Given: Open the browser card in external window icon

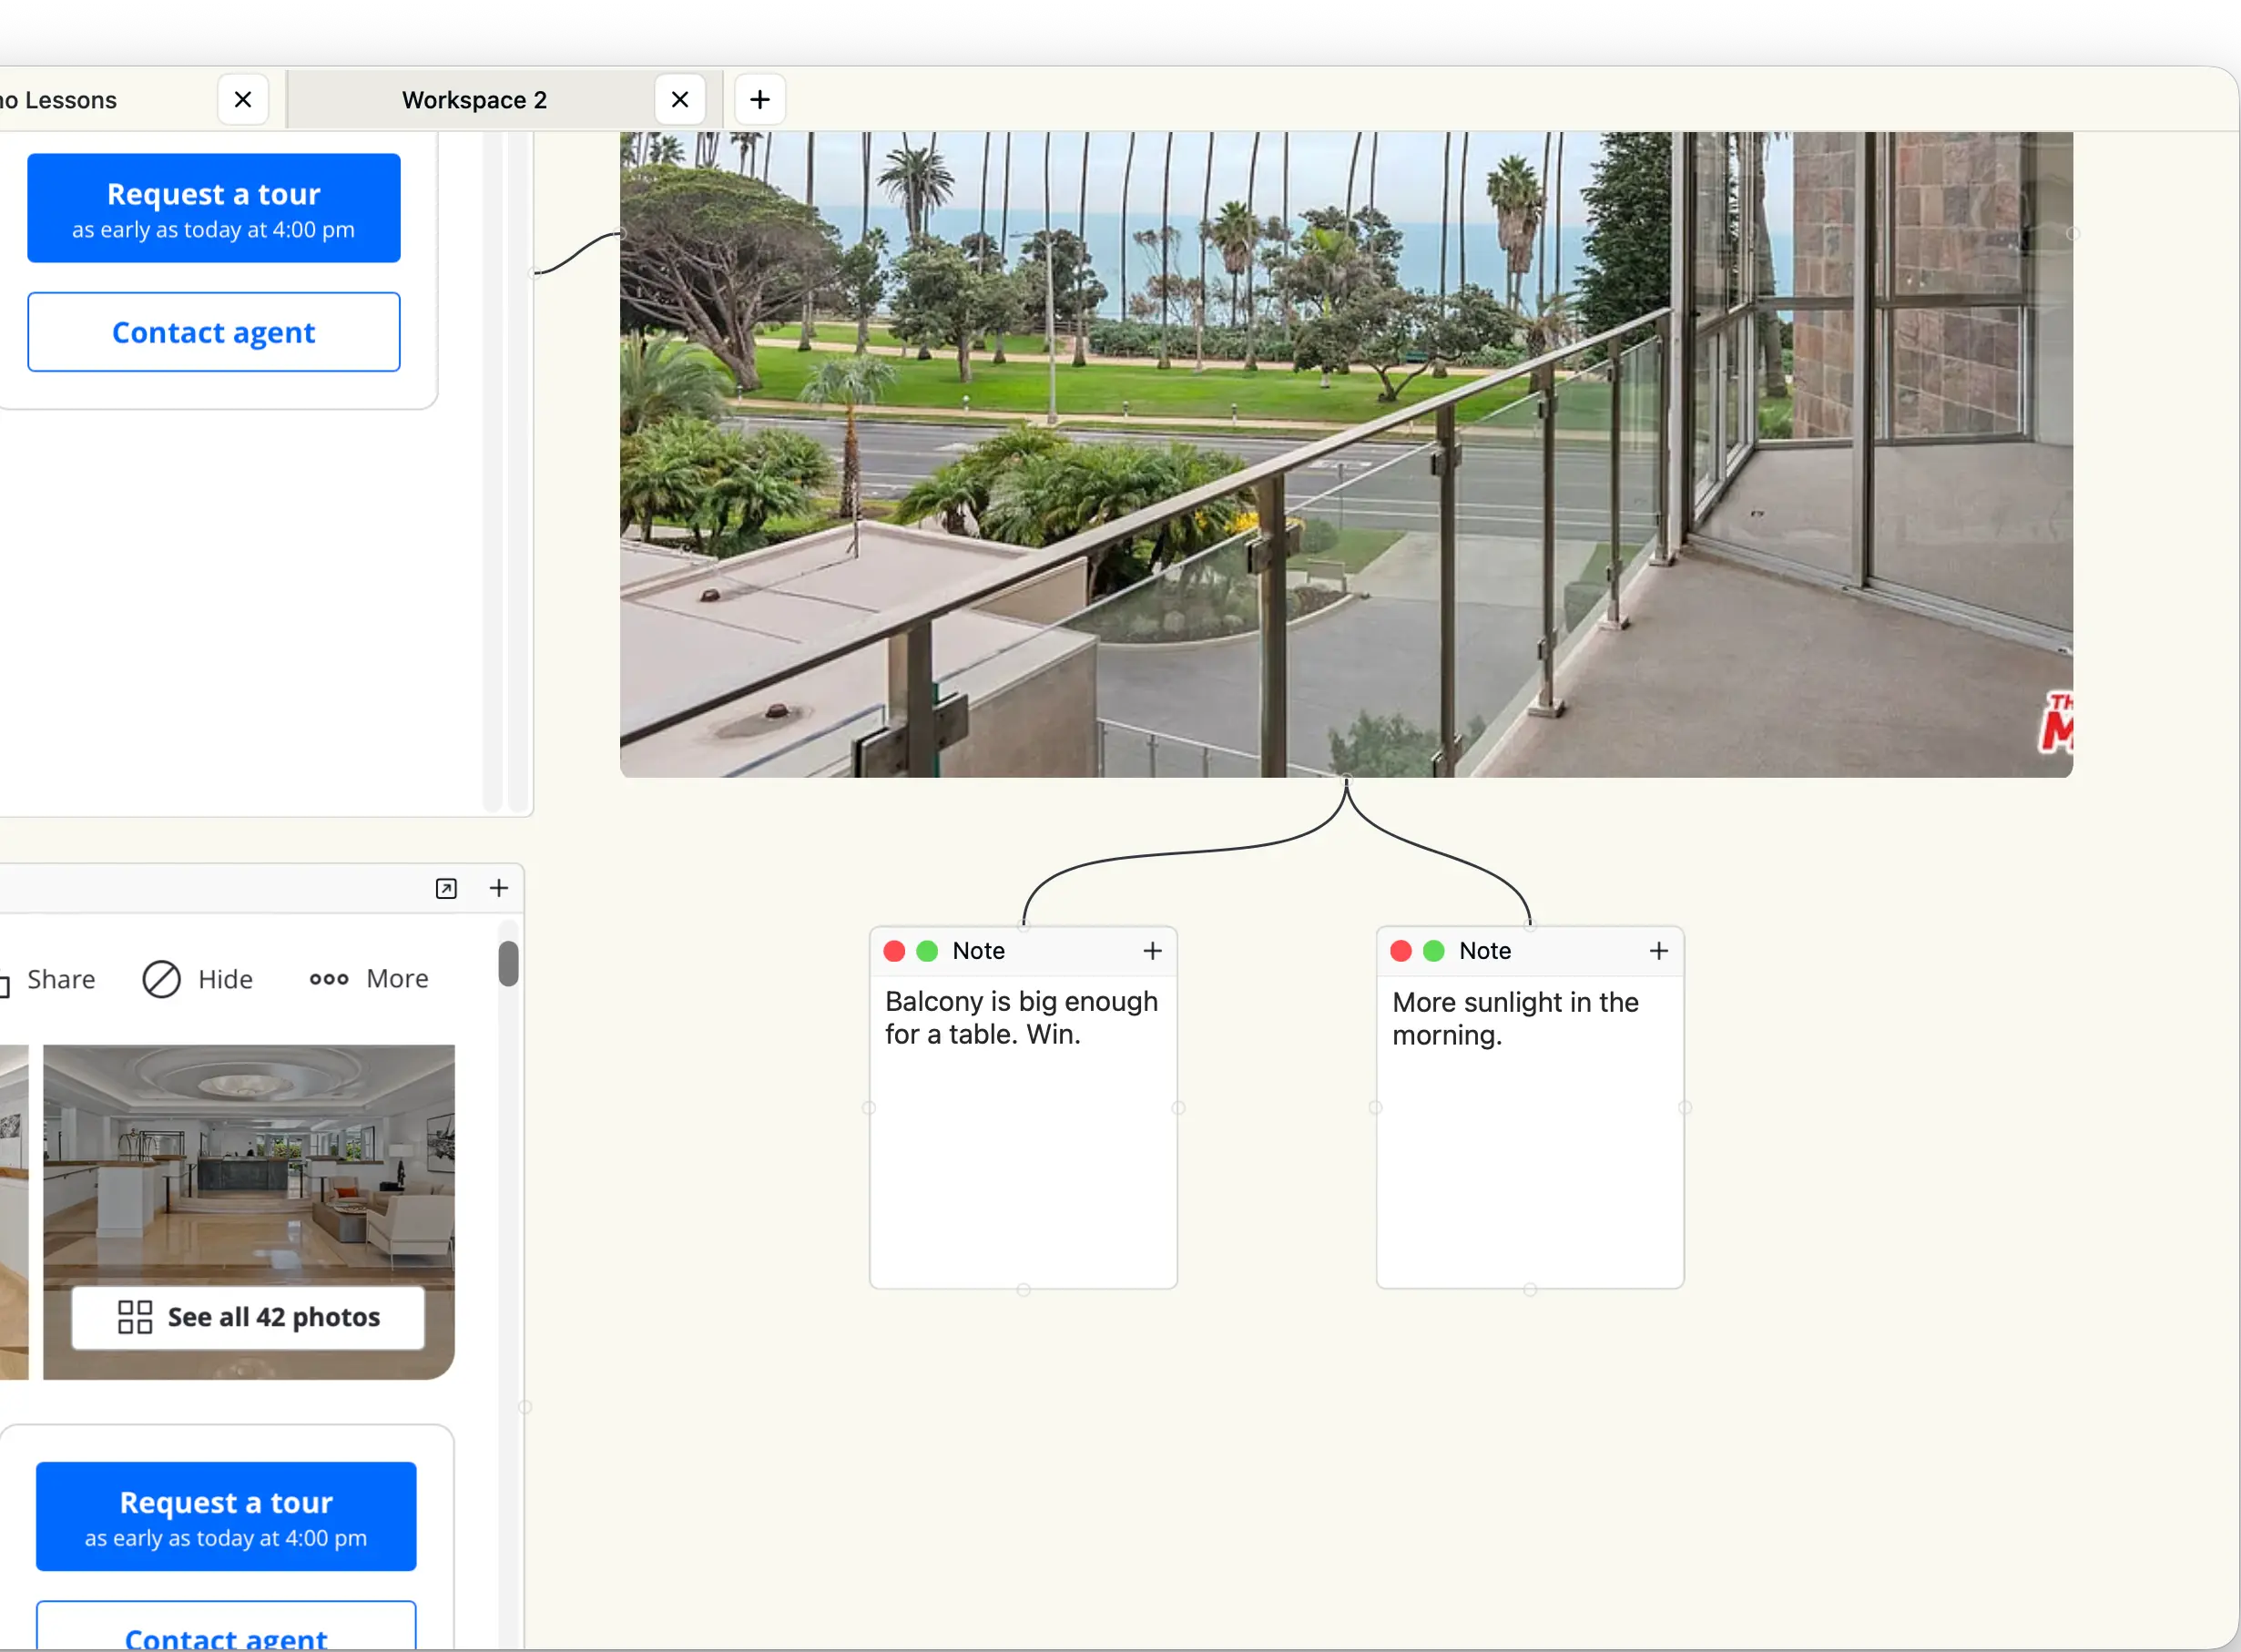Looking at the screenshot, I should pyautogui.click(x=446, y=889).
